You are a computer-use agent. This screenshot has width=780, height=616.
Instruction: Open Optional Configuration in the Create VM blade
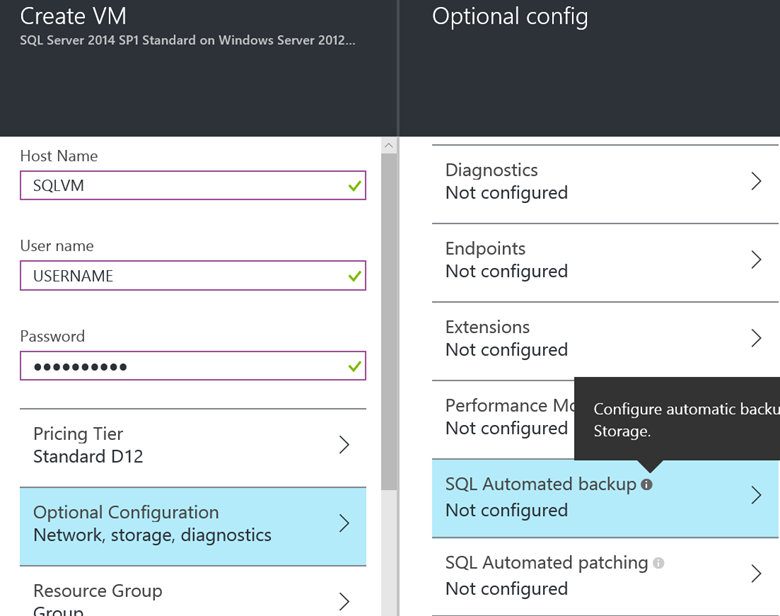point(193,526)
